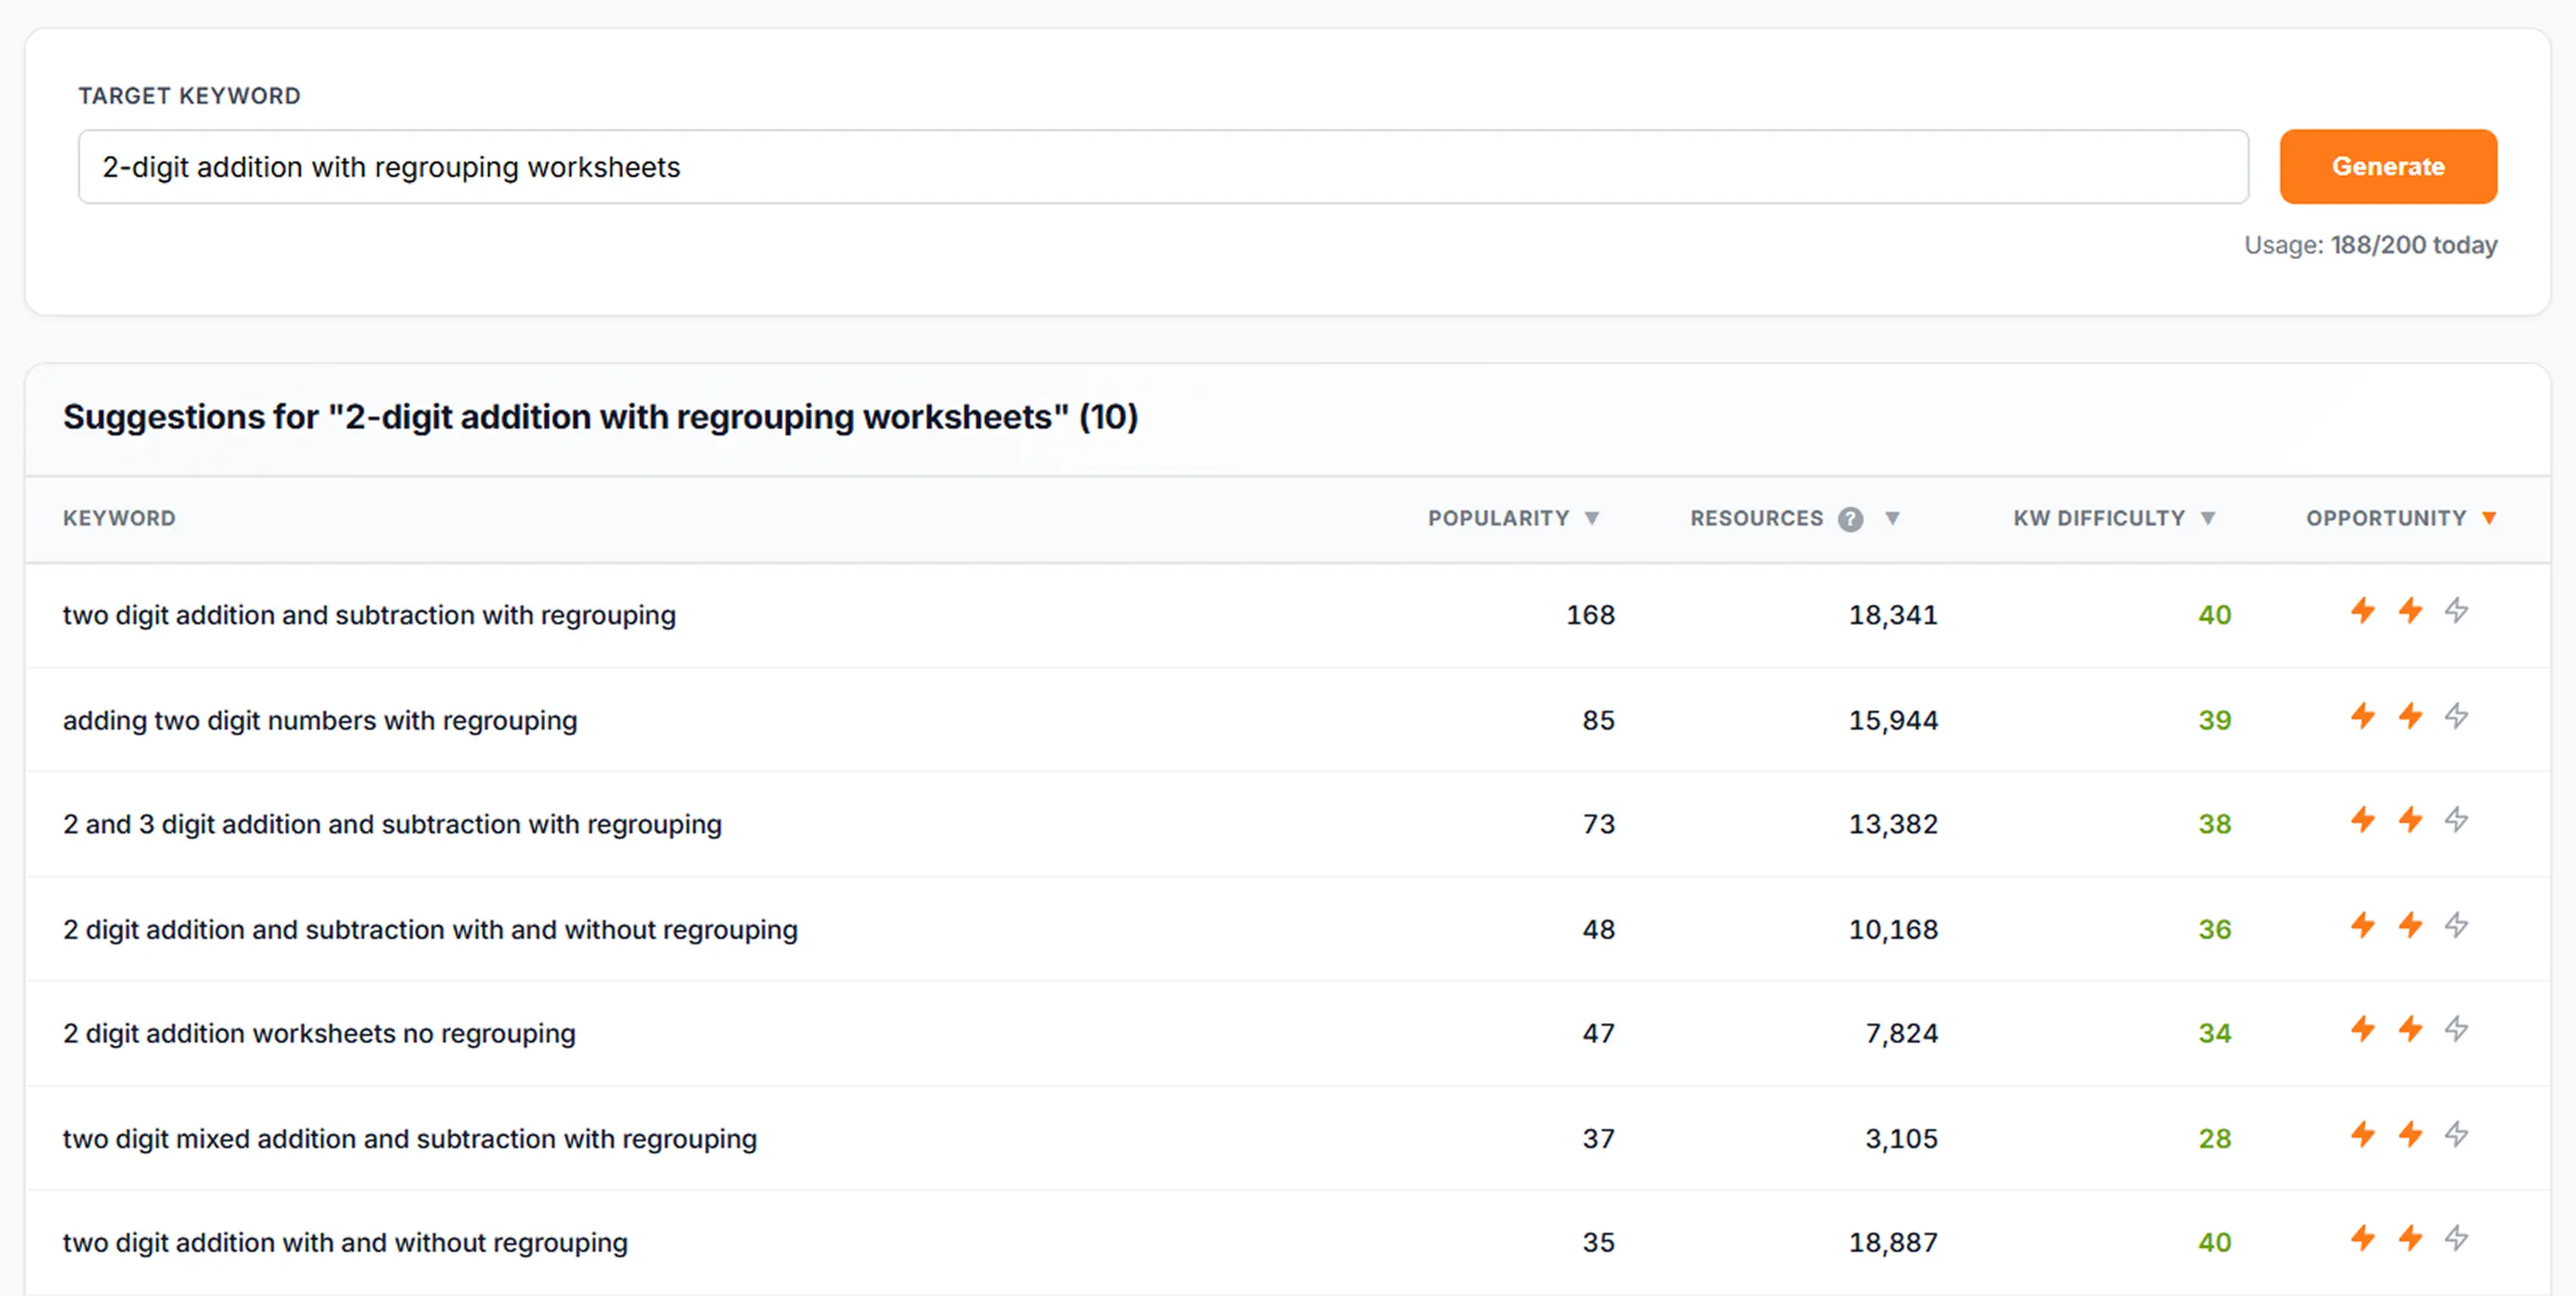Click first opportunity bolt in 7,824 row
The height and width of the screenshot is (1296, 2576).
2362,1029
